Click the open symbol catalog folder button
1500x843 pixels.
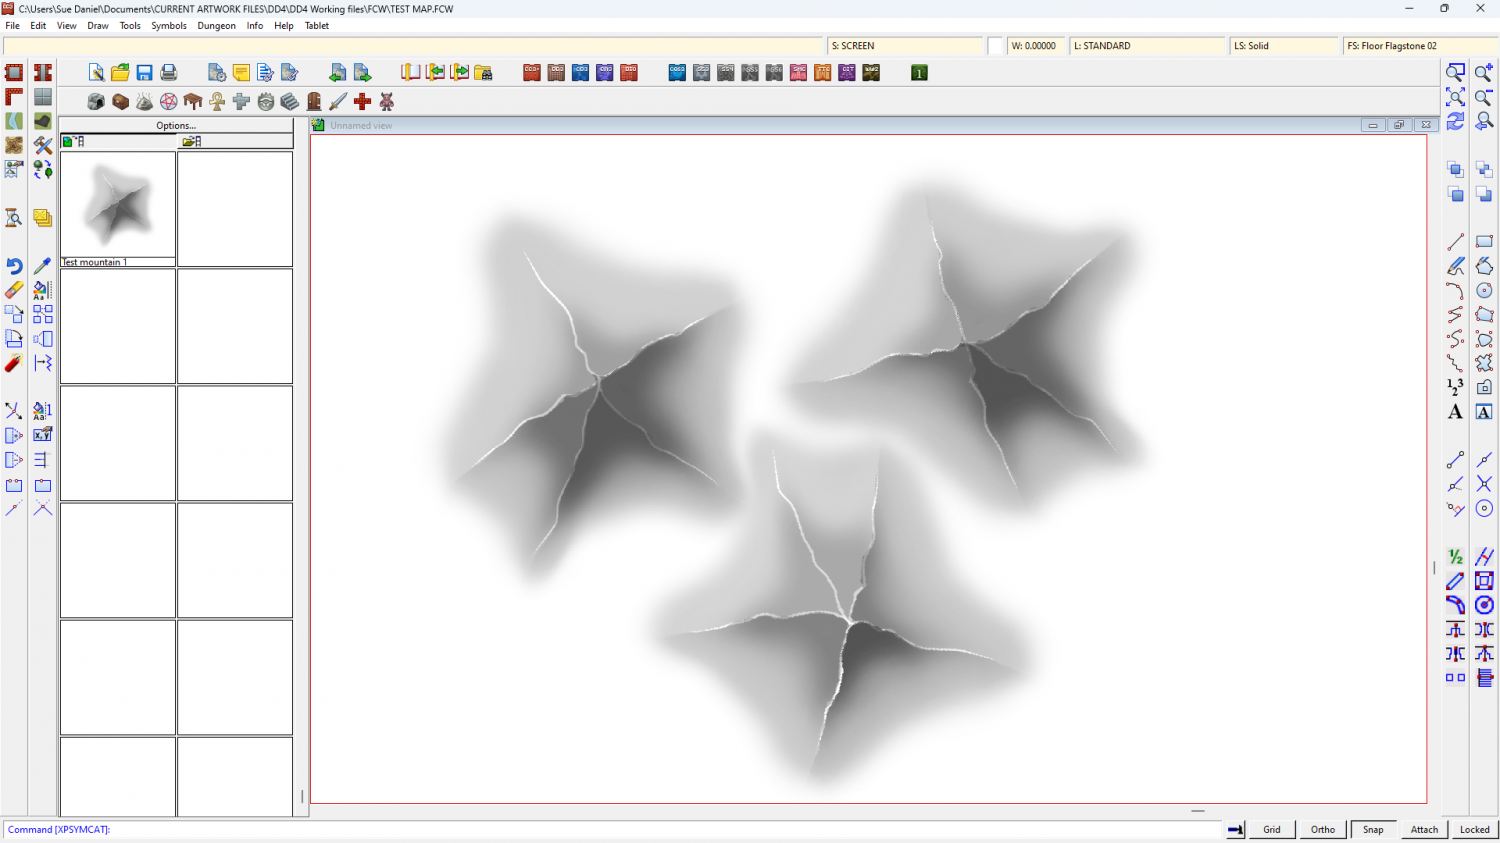tap(235, 141)
